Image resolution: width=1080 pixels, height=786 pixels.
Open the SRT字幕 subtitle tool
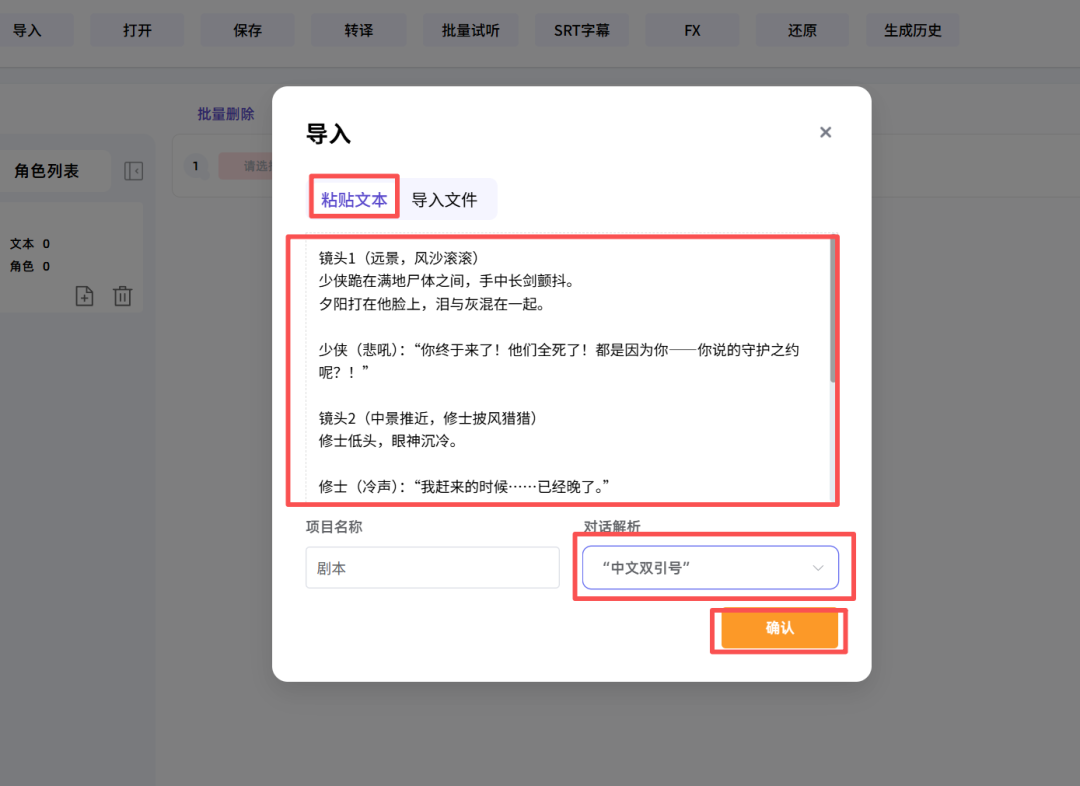pos(581,30)
